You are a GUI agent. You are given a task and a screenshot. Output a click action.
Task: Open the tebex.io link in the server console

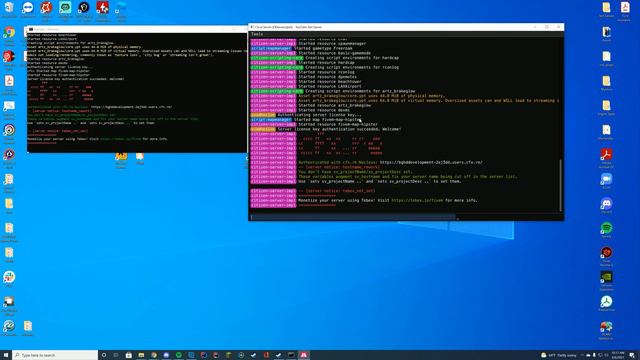click(x=417, y=200)
